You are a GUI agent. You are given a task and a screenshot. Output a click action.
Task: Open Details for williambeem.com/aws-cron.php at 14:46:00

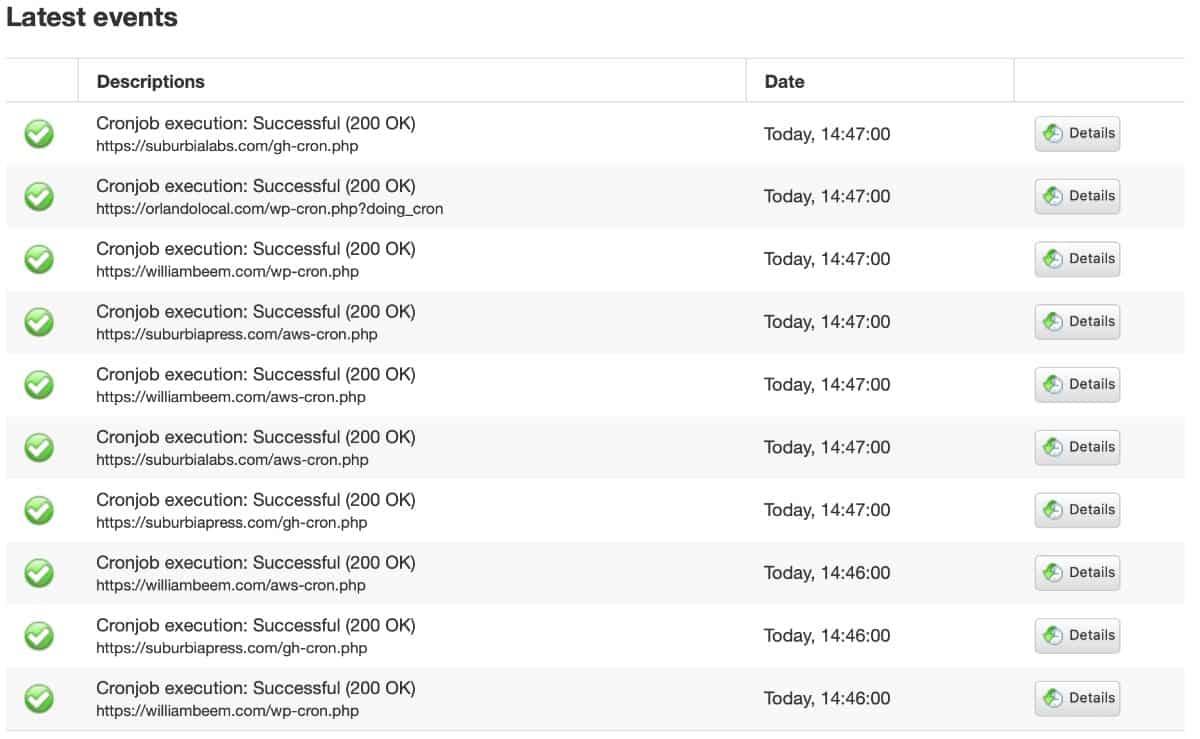(x=1077, y=573)
